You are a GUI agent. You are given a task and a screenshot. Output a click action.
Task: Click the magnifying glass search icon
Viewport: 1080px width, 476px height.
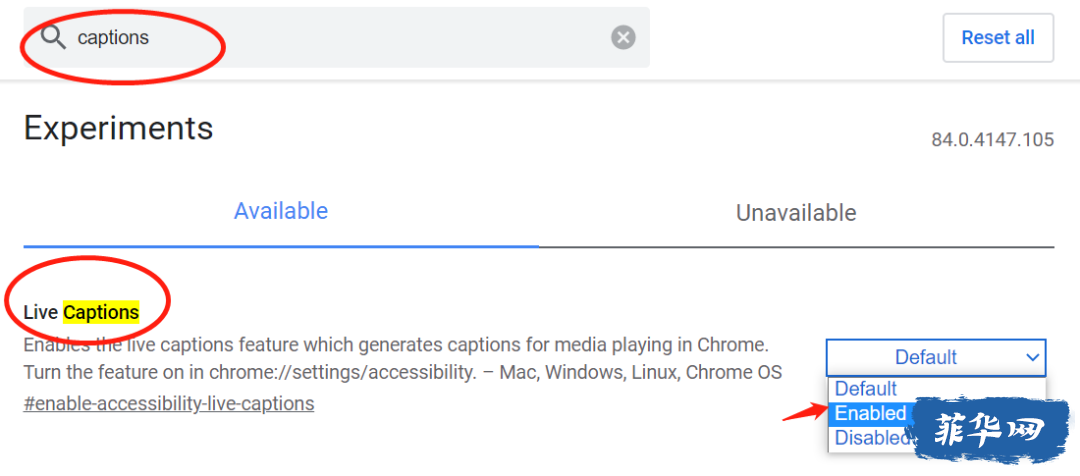[x=53, y=37]
